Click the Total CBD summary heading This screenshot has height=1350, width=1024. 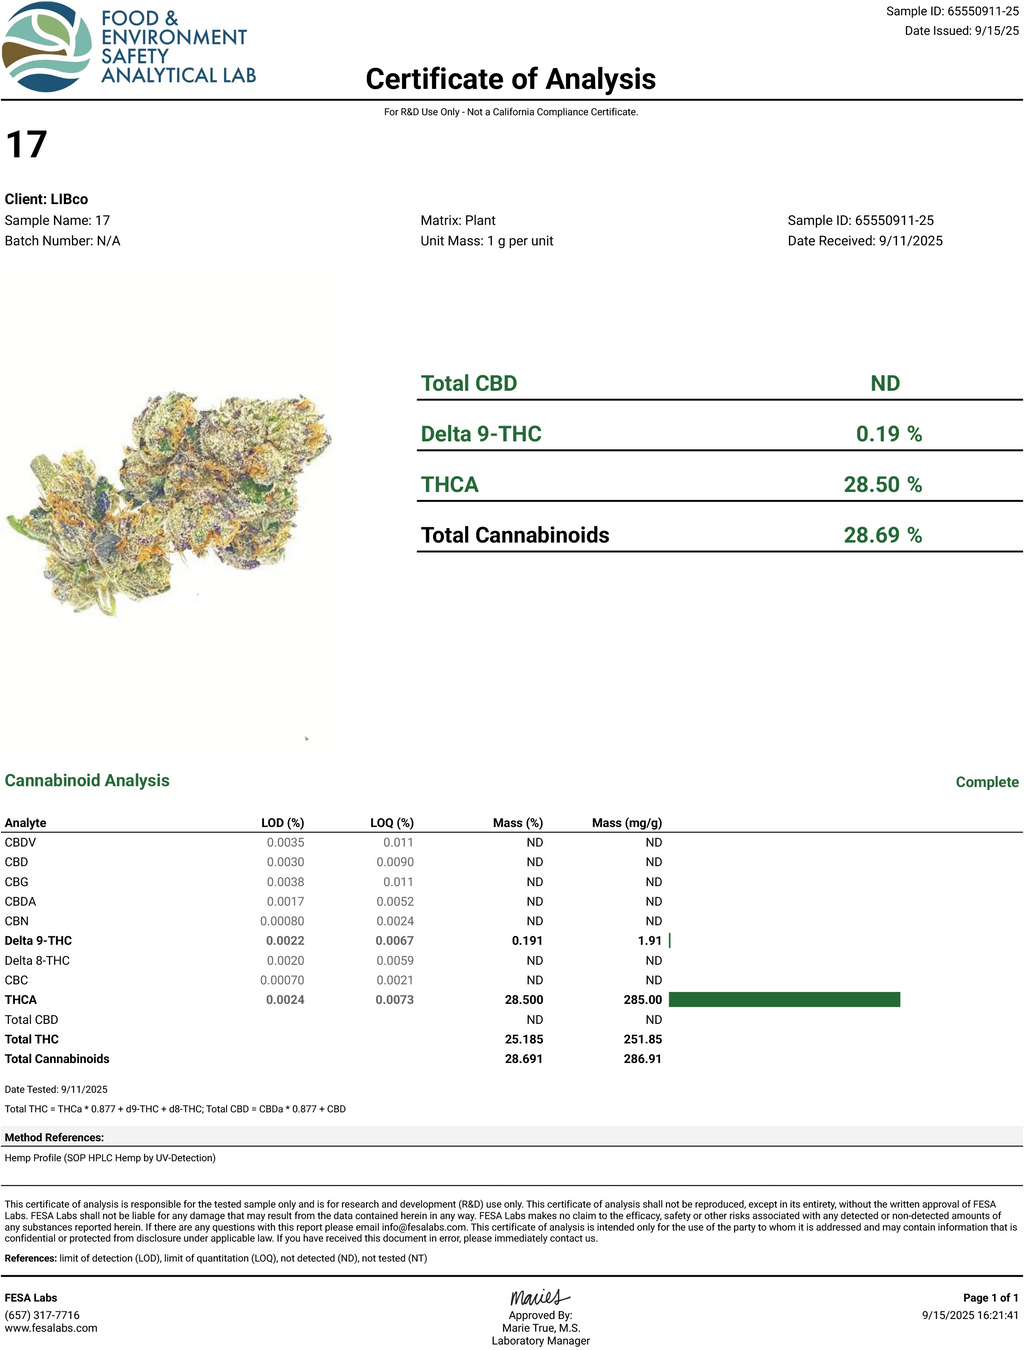point(469,384)
